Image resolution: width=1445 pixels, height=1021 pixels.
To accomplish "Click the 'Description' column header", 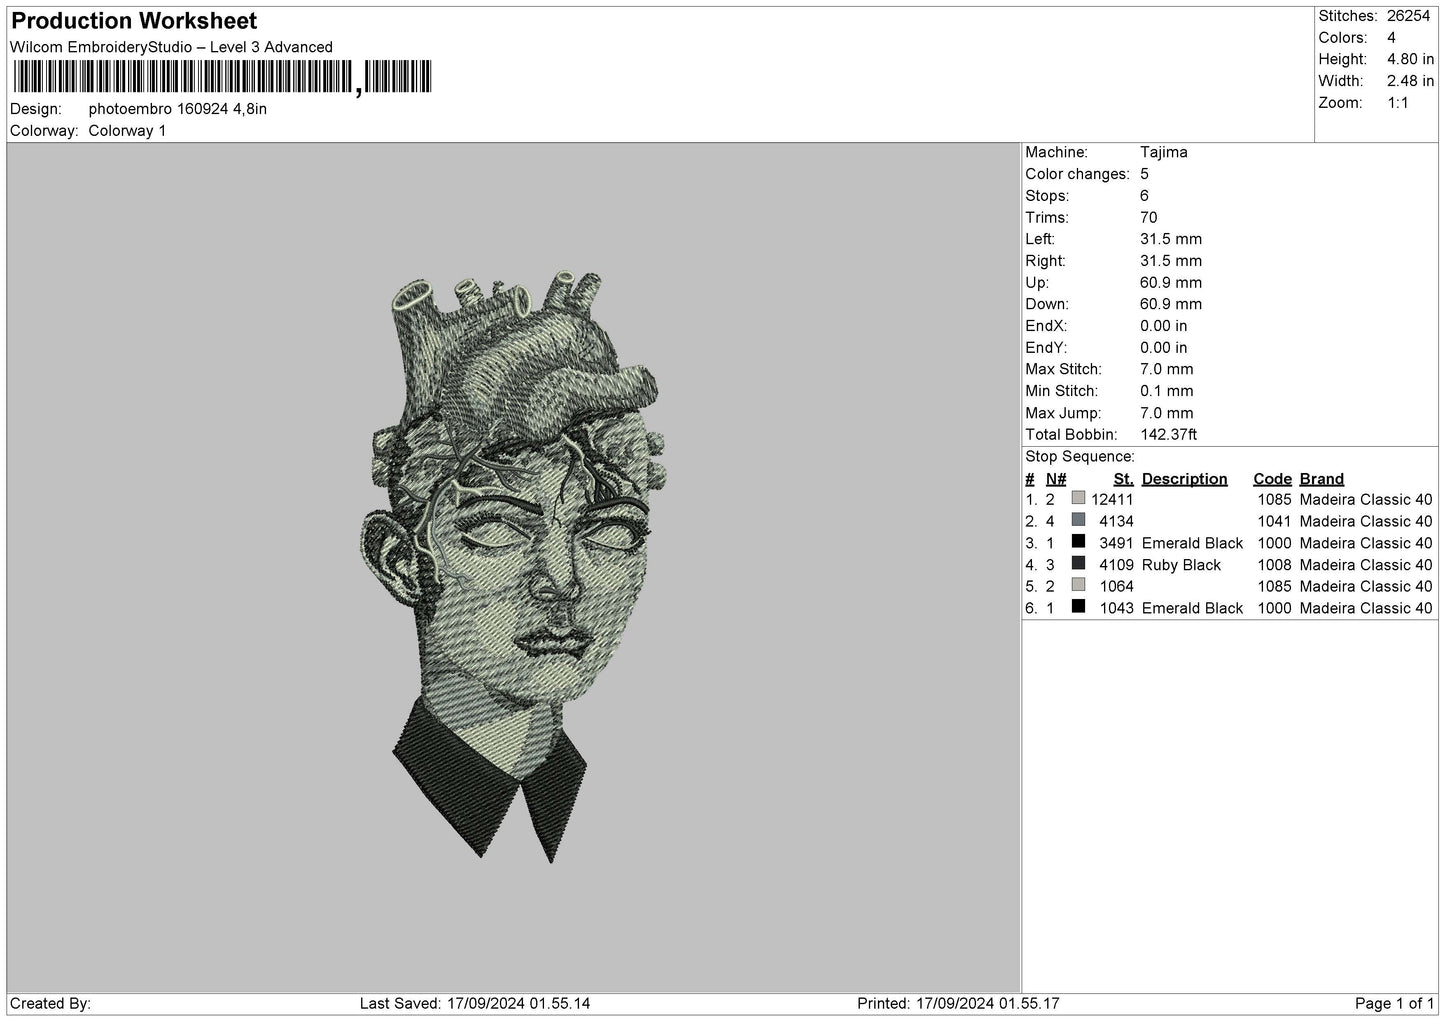I will pyautogui.click(x=1184, y=479).
